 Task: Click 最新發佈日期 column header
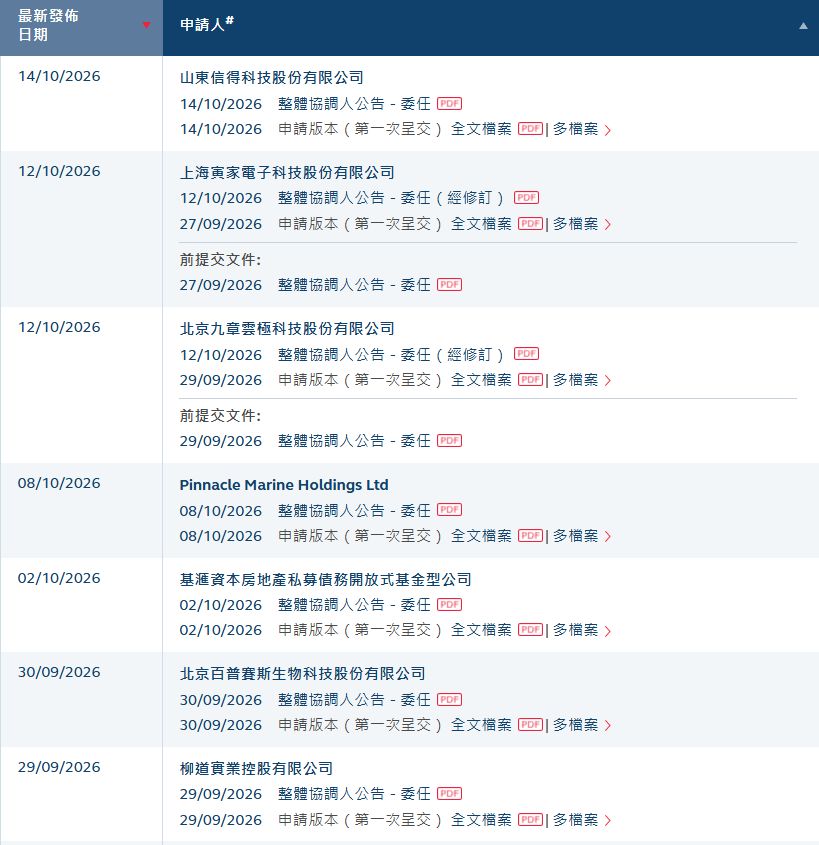coord(81,27)
